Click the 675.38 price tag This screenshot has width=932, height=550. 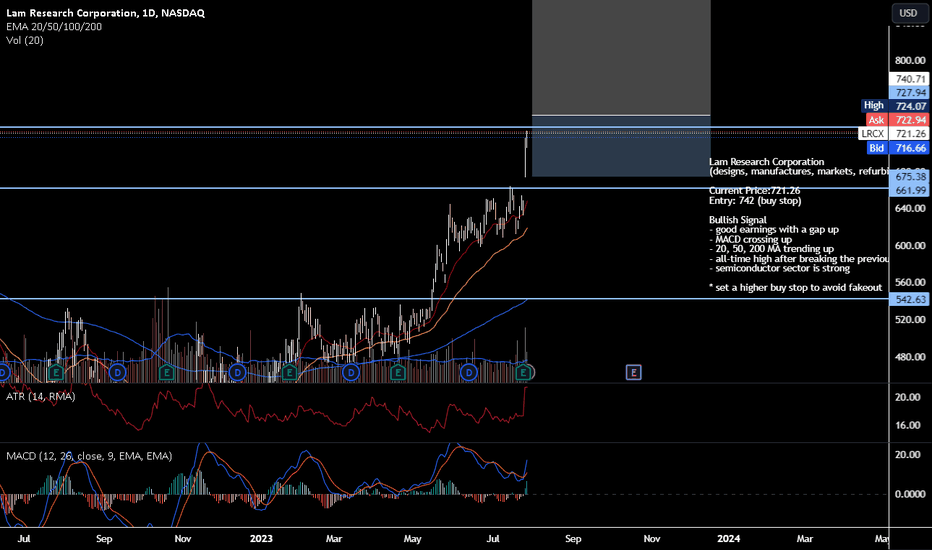point(909,177)
